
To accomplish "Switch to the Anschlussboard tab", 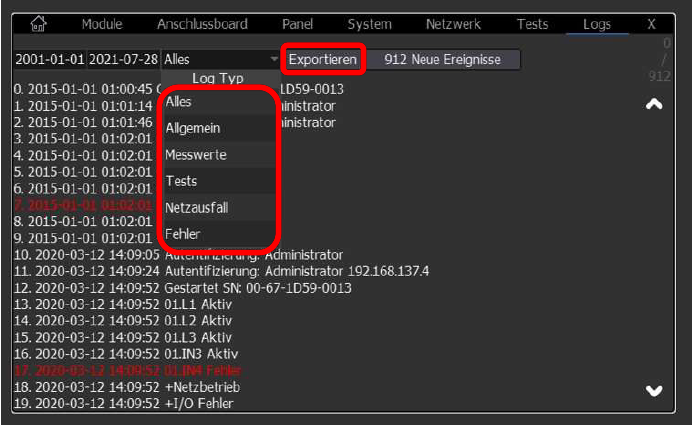I will [x=202, y=23].
